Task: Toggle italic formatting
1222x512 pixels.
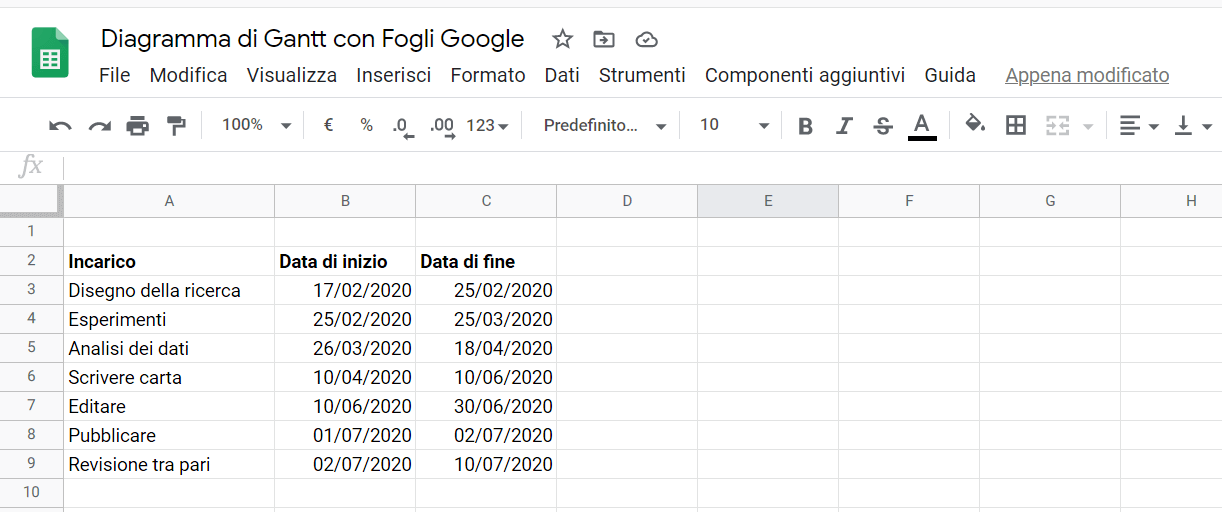Action: click(x=844, y=126)
